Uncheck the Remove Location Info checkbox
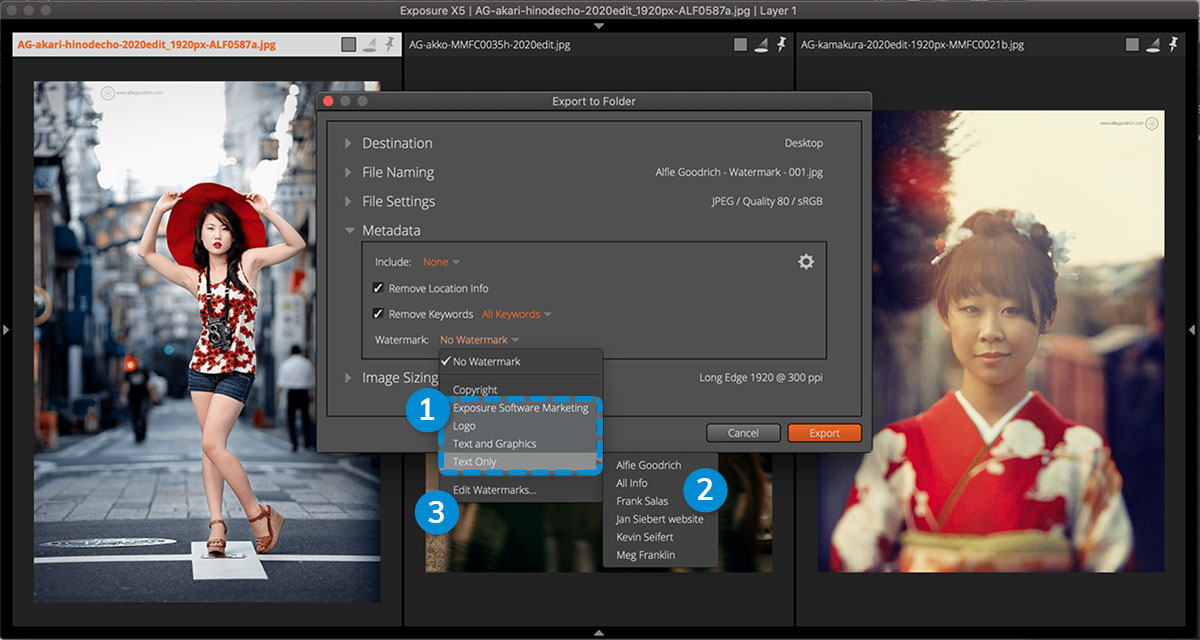The width and height of the screenshot is (1200, 640). tap(378, 288)
